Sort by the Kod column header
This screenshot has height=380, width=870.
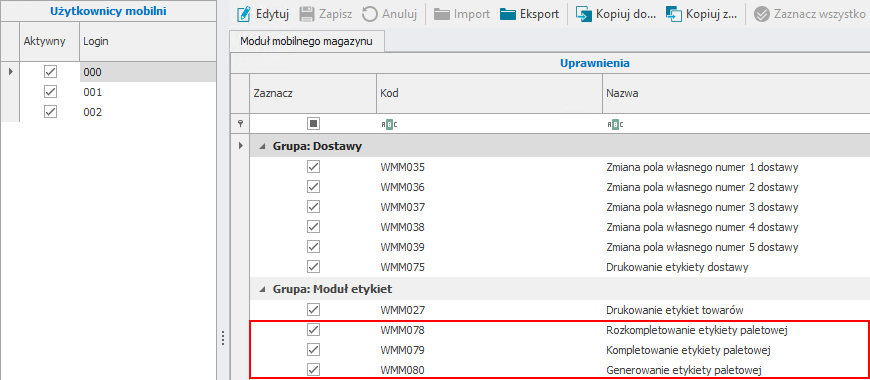[489, 93]
